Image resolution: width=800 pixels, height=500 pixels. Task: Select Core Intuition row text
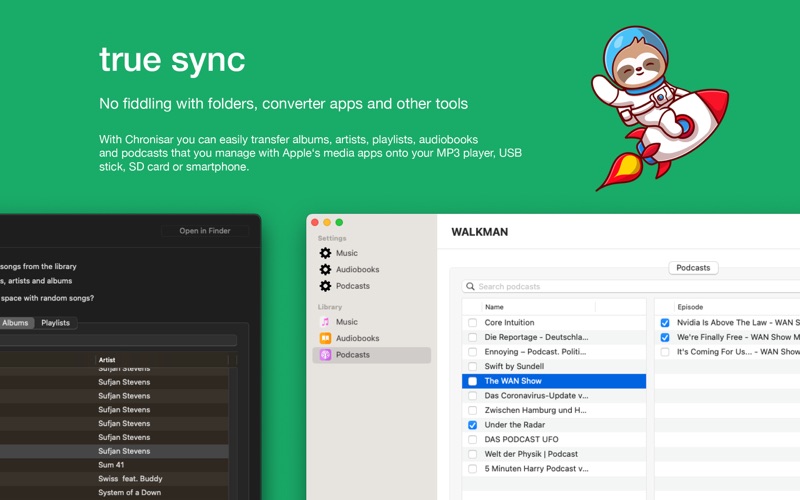509,323
